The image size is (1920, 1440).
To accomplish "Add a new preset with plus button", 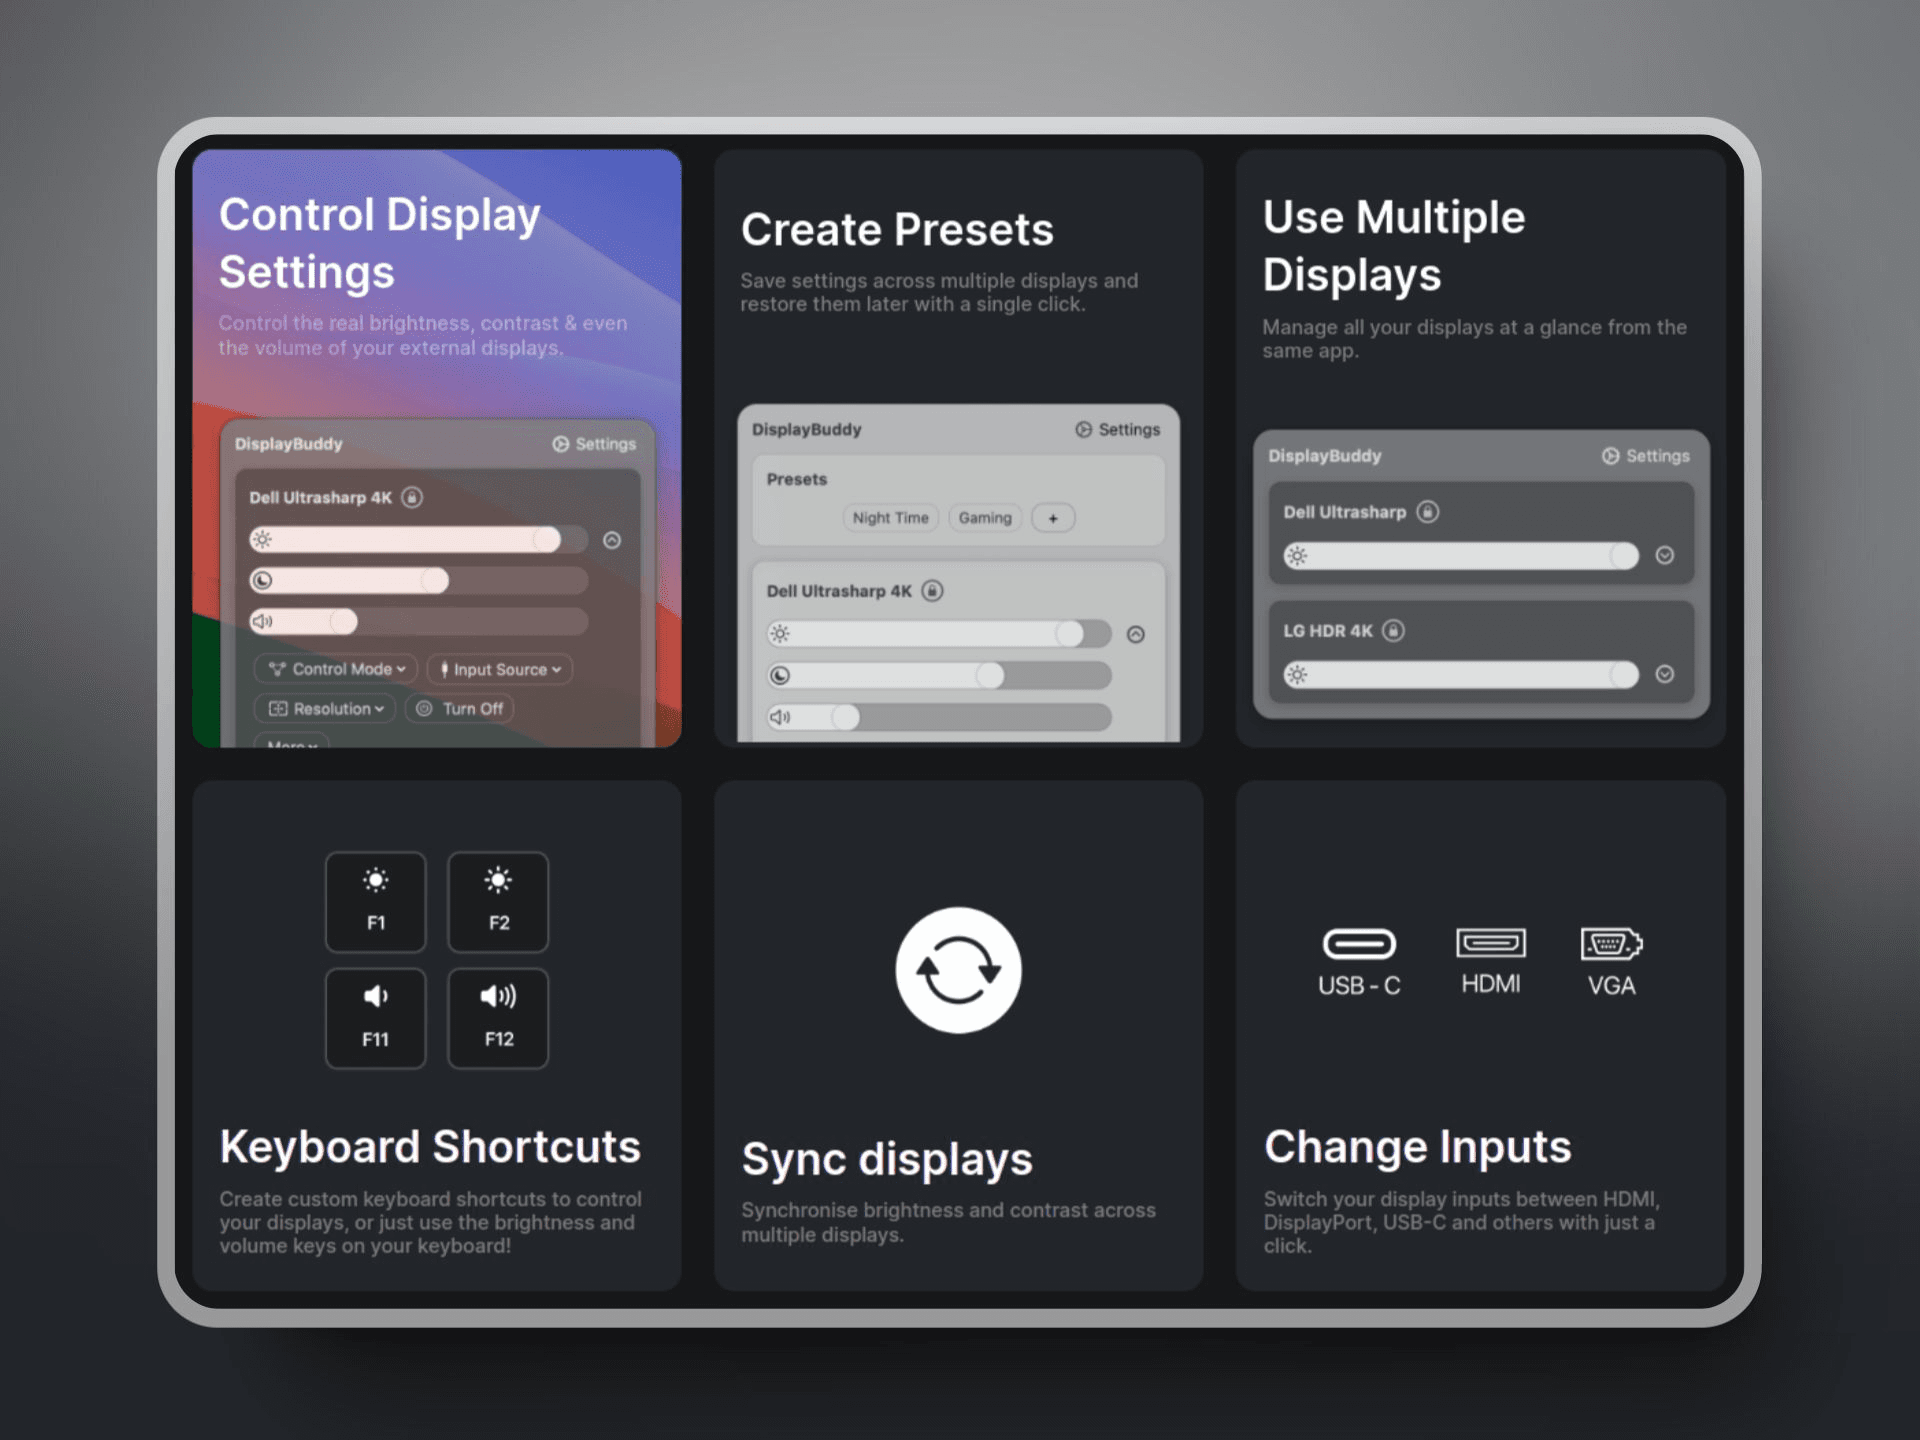I will [1052, 518].
